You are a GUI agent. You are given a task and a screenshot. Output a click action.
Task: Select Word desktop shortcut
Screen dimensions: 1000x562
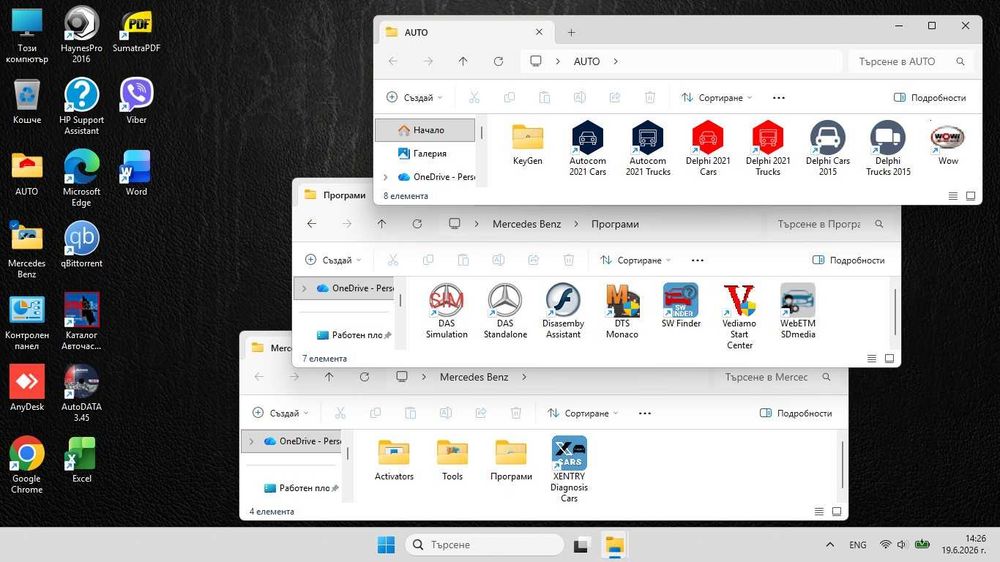pos(136,172)
